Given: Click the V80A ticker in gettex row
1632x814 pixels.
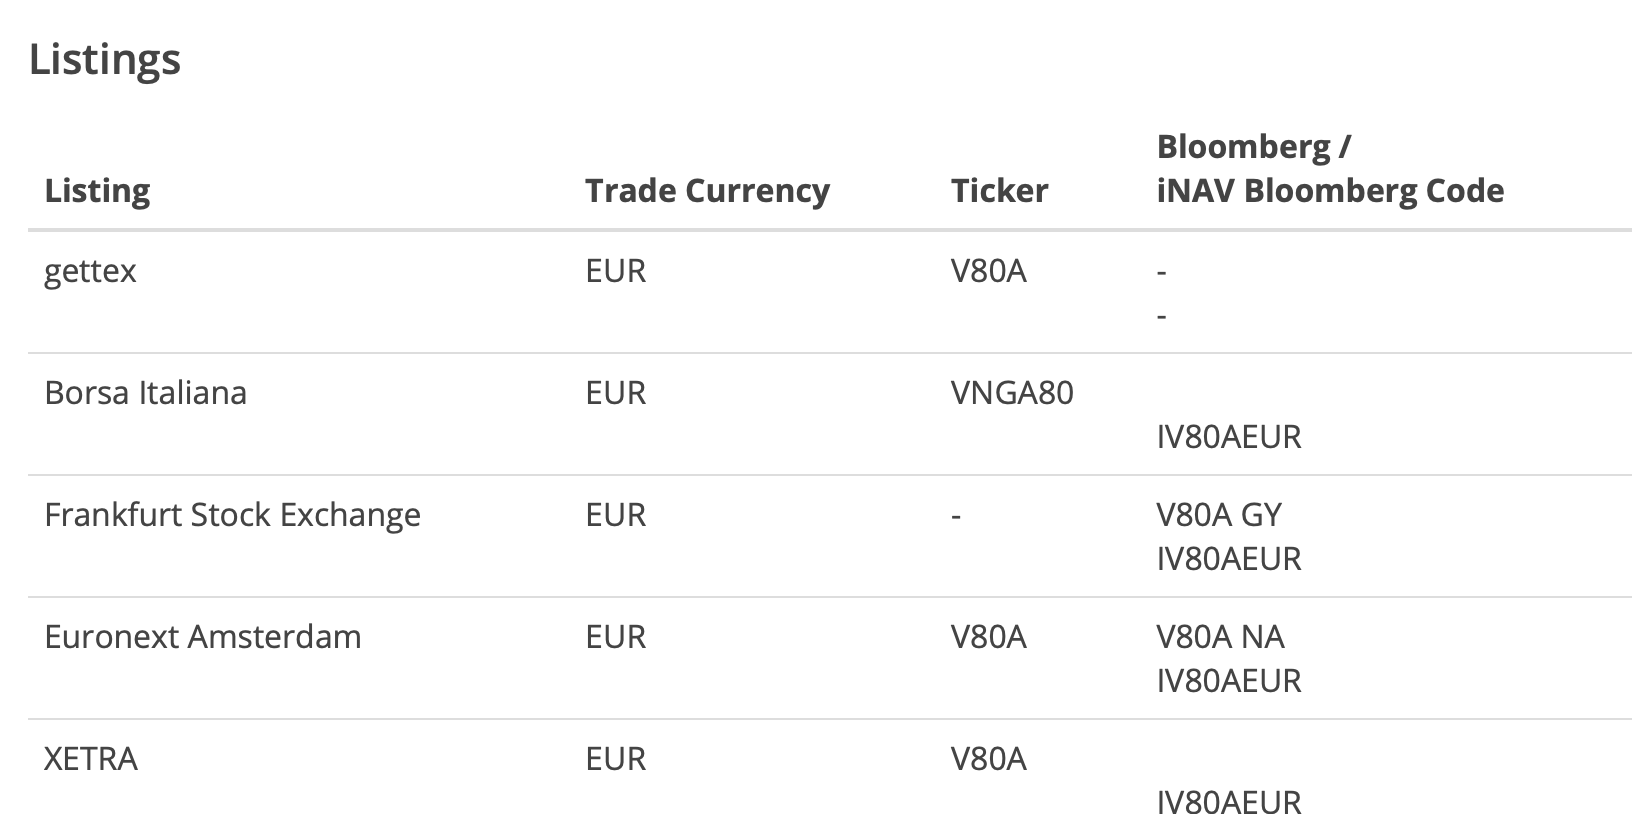Looking at the screenshot, I should (x=988, y=270).
